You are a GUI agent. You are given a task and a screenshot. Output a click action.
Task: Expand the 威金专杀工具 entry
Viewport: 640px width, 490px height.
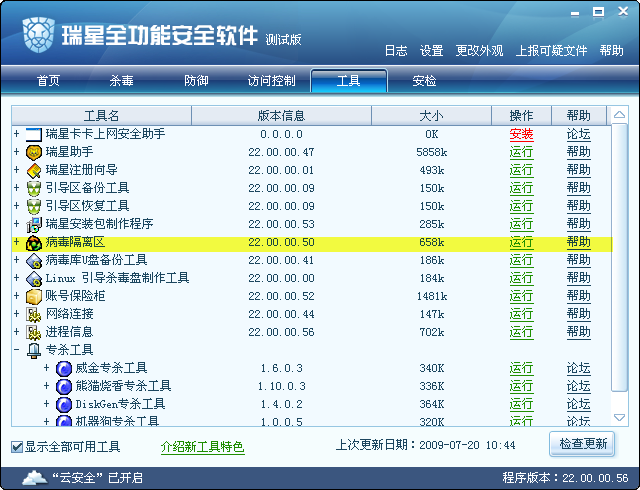[47, 368]
